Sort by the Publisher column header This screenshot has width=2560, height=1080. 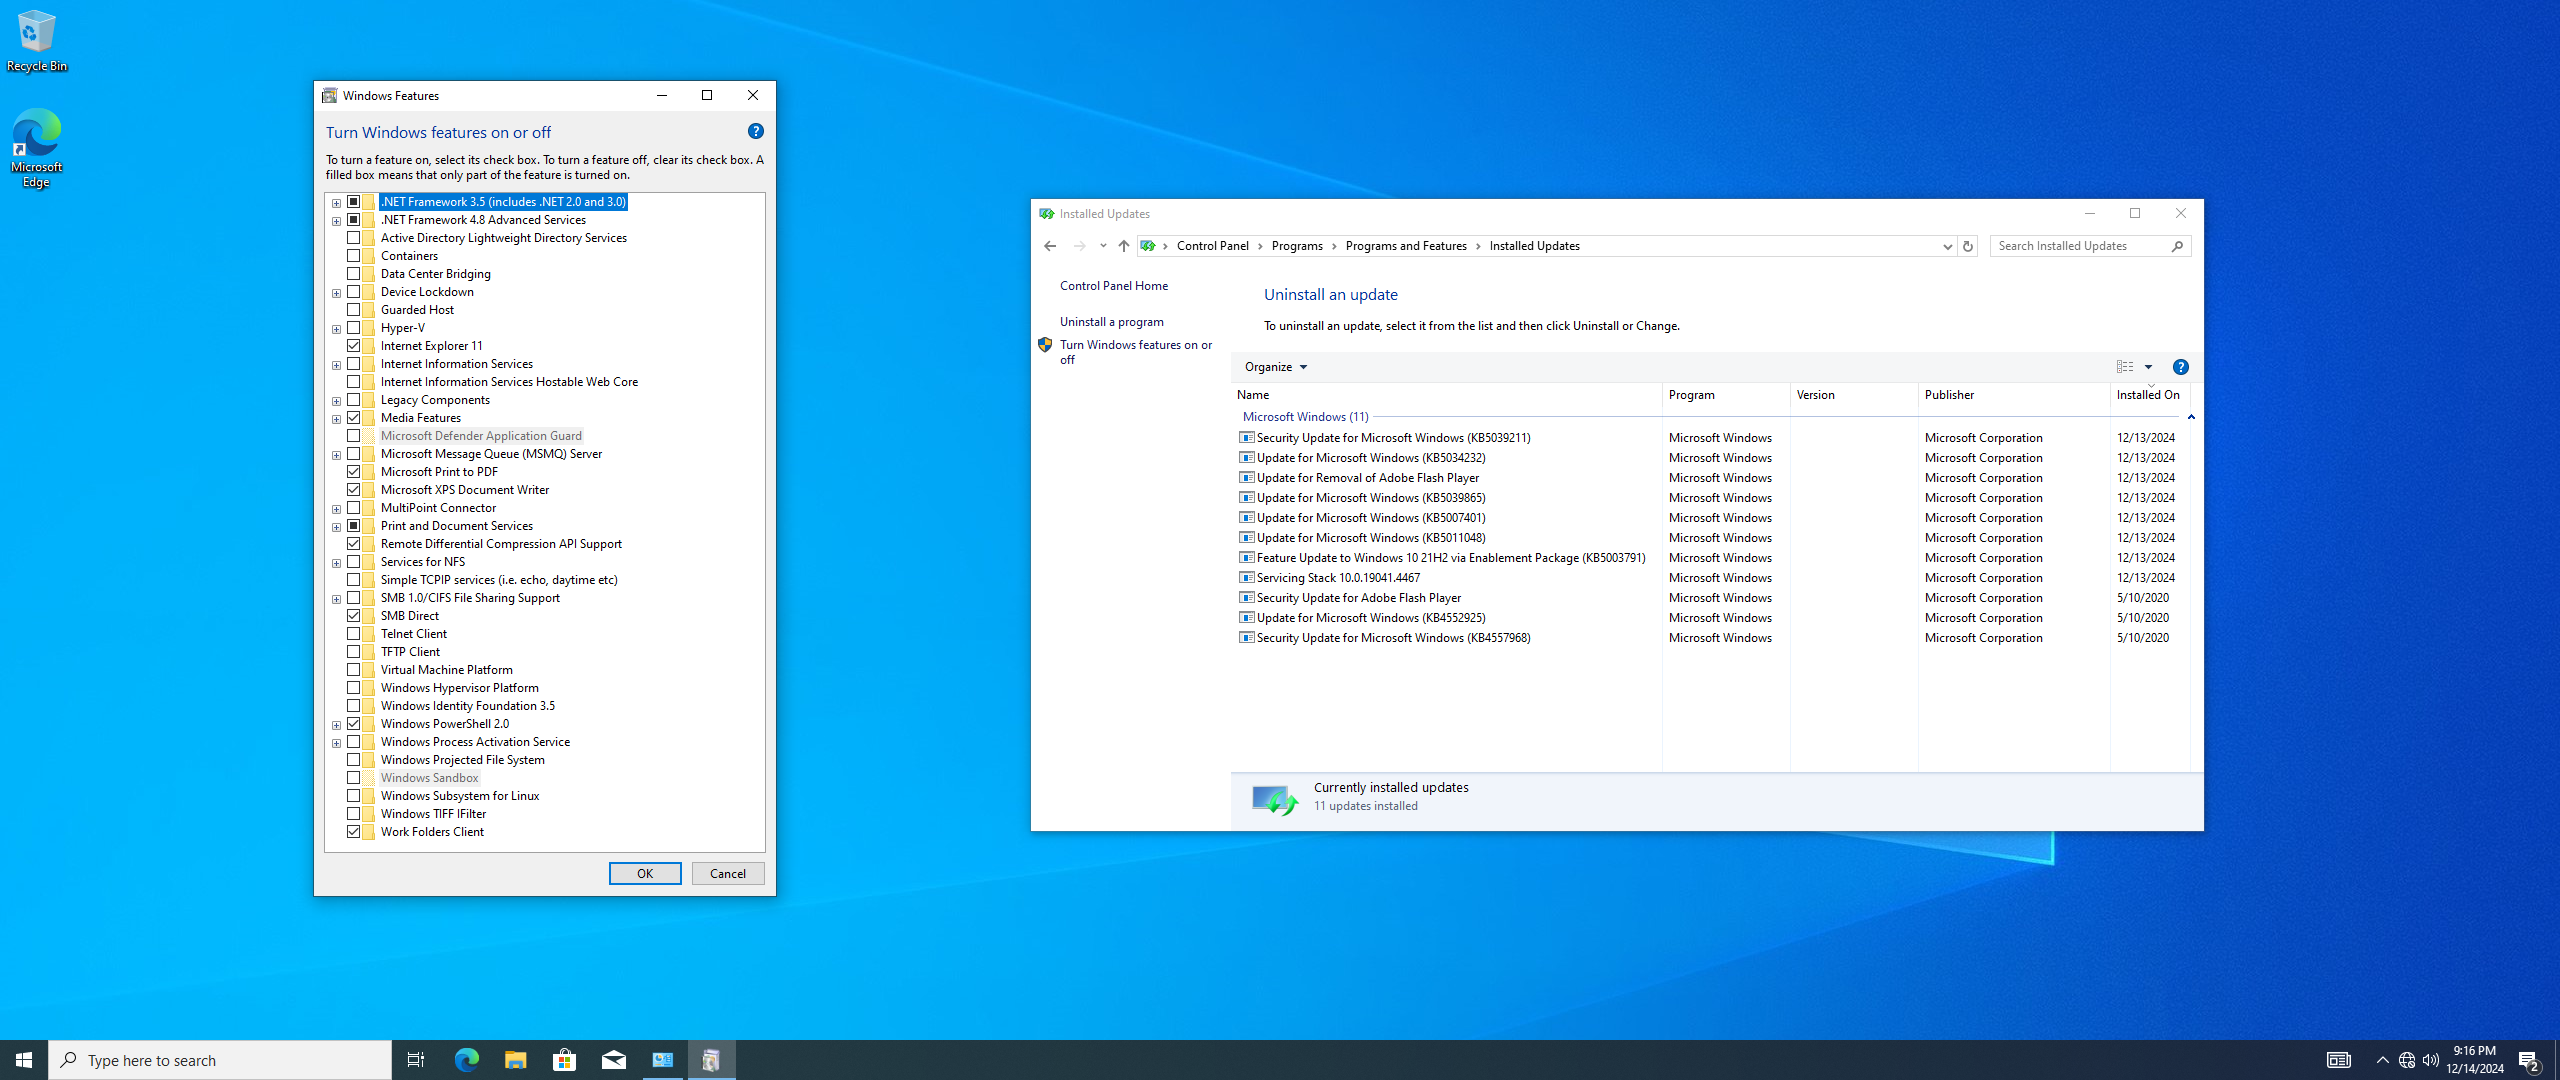(2014, 395)
